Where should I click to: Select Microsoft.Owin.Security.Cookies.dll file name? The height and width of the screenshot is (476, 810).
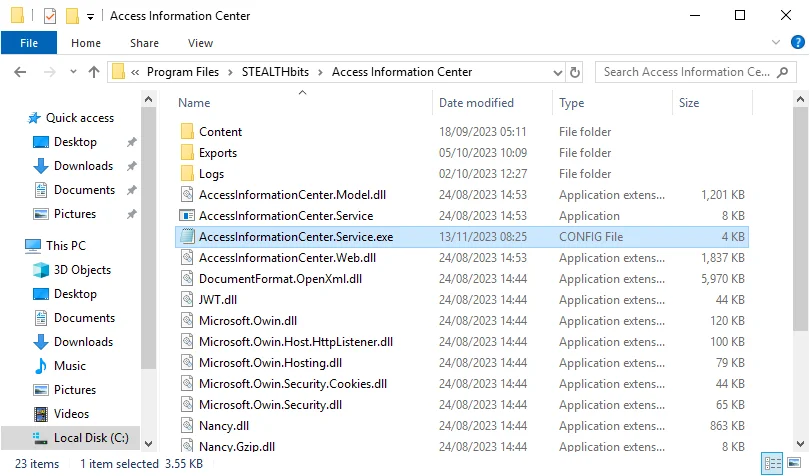[x=293, y=384]
